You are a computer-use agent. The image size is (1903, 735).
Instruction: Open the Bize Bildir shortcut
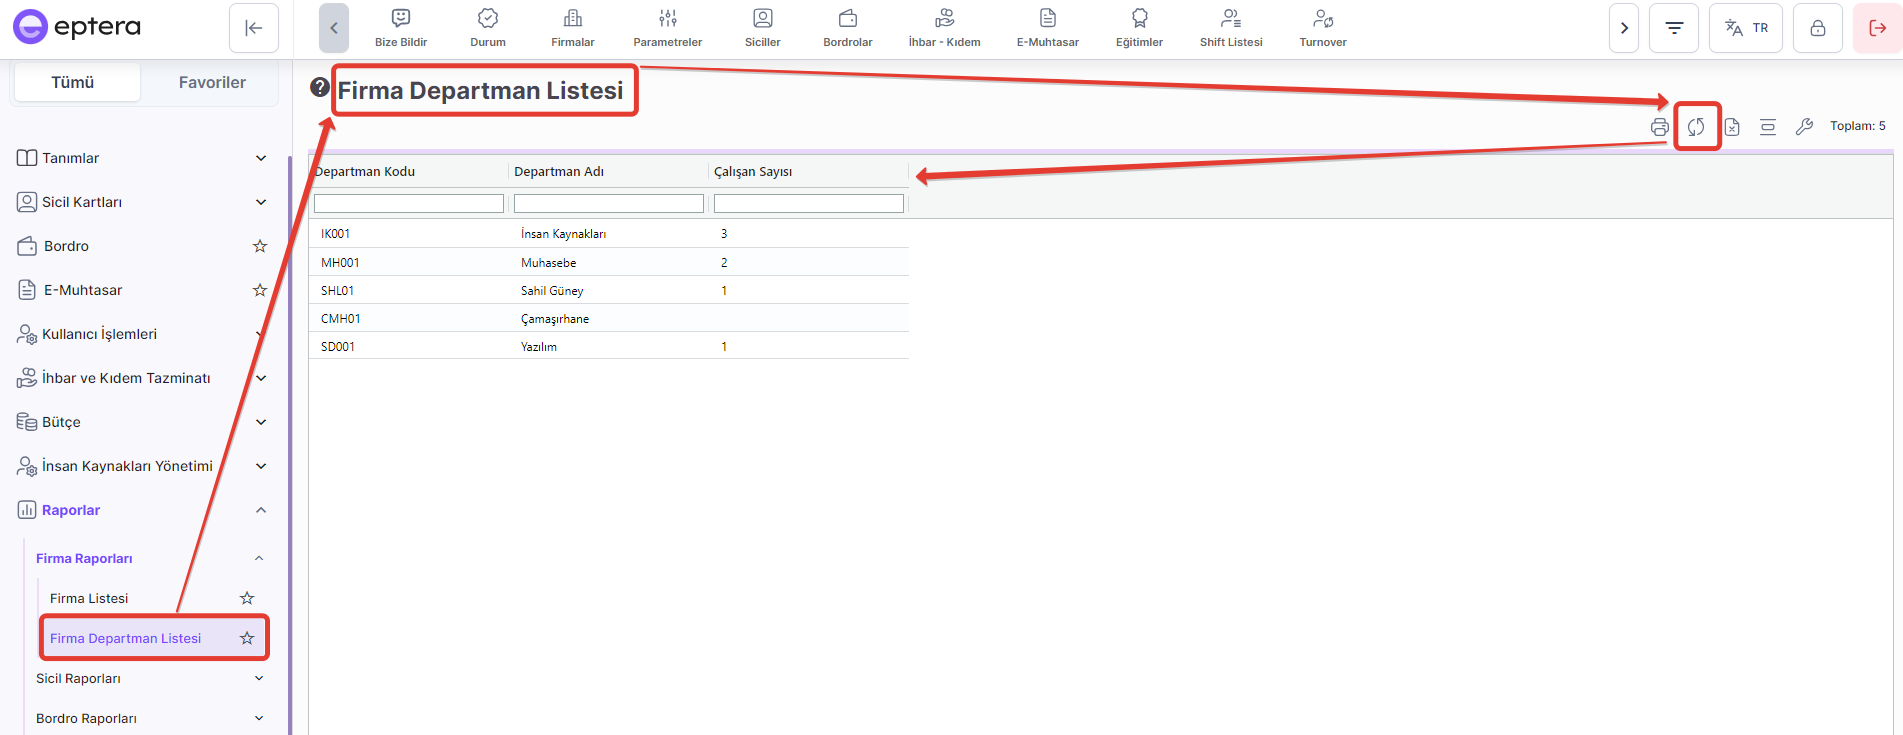pos(401,28)
